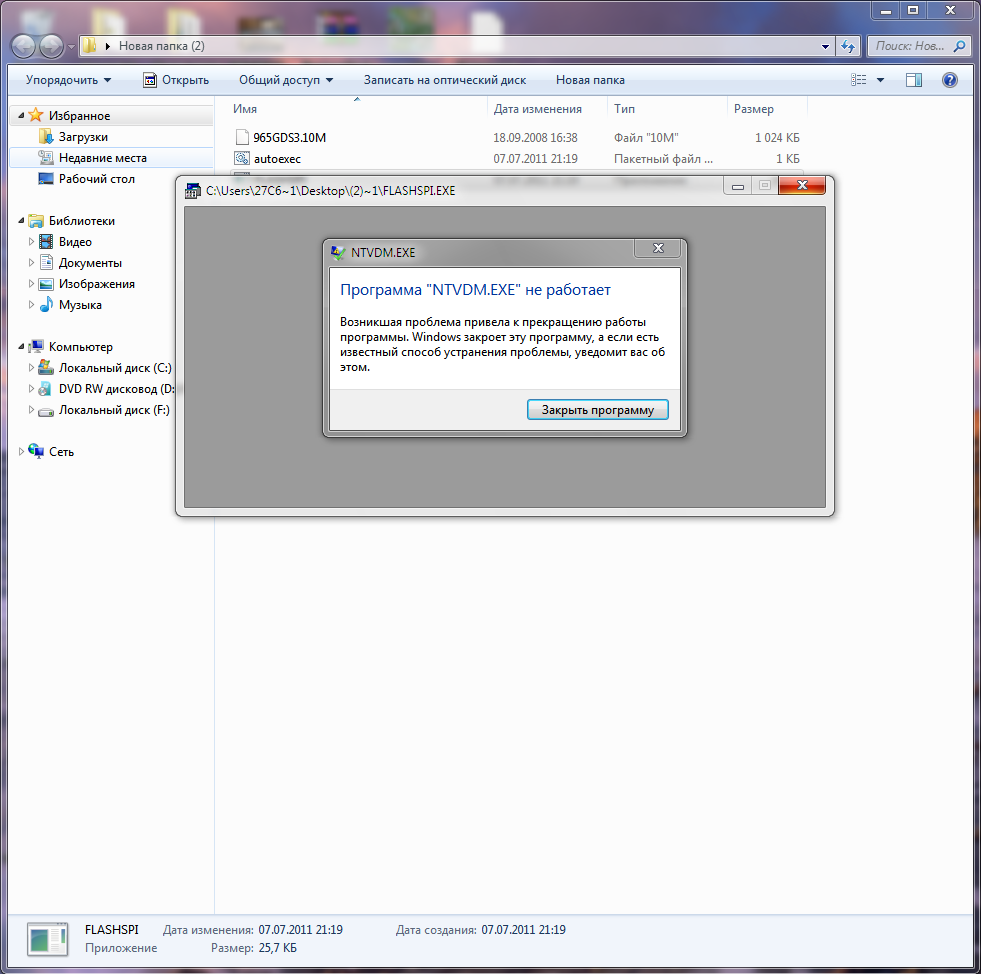
Task: Click the Новая папка toolbar button
Action: tap(590, 80)
